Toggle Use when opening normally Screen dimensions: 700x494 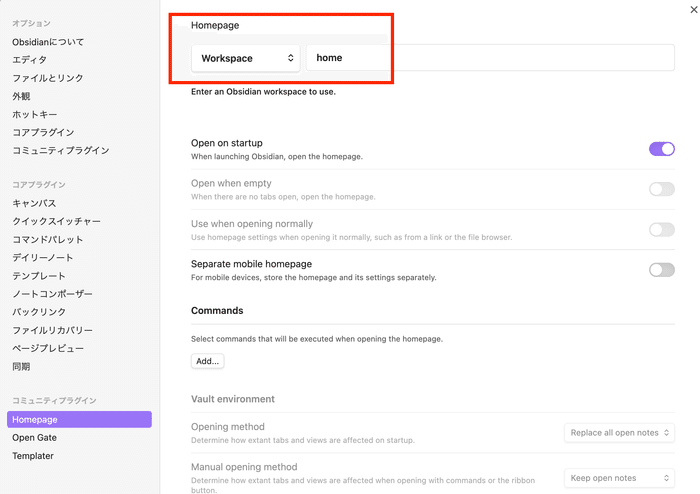pos(661,229)
